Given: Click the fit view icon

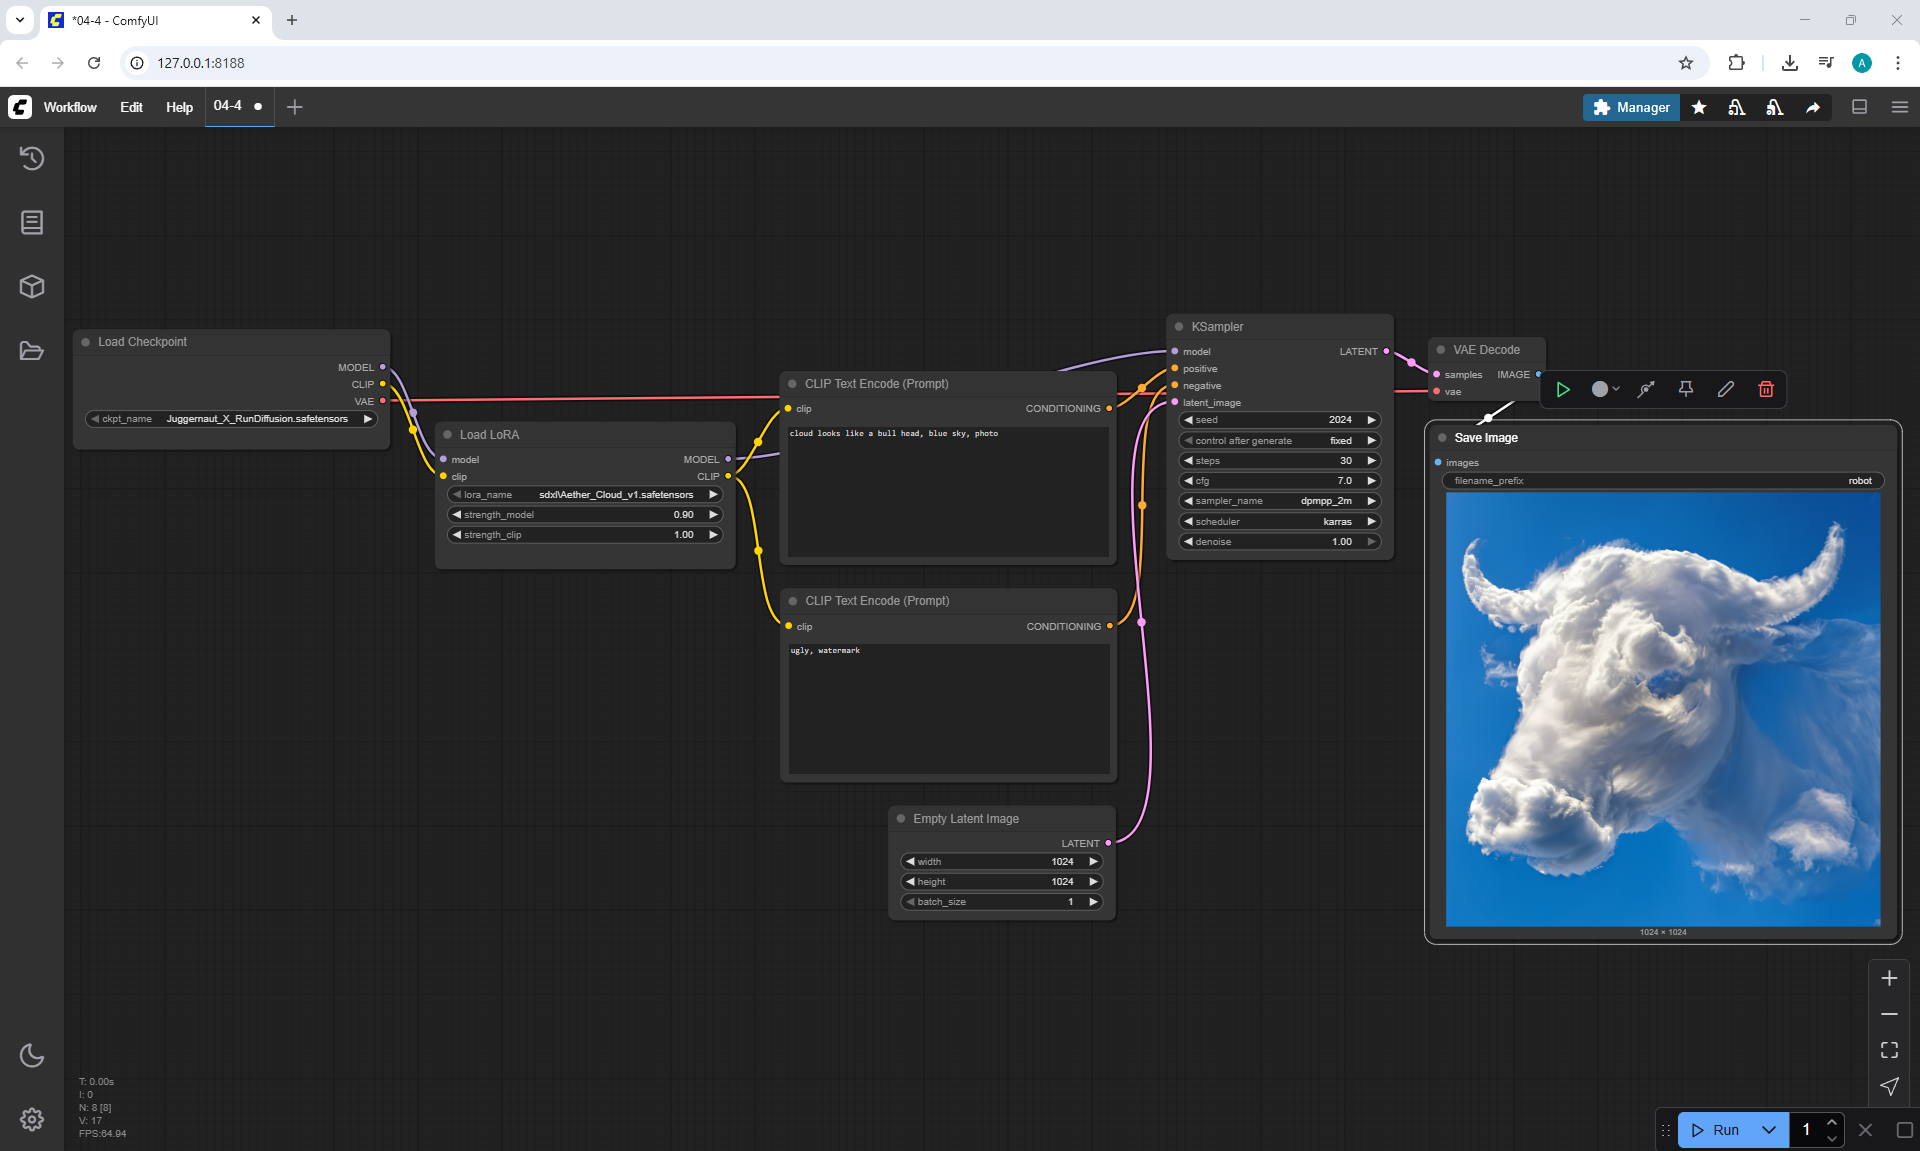Looking at the screenshot, I should point(1889,1050).
